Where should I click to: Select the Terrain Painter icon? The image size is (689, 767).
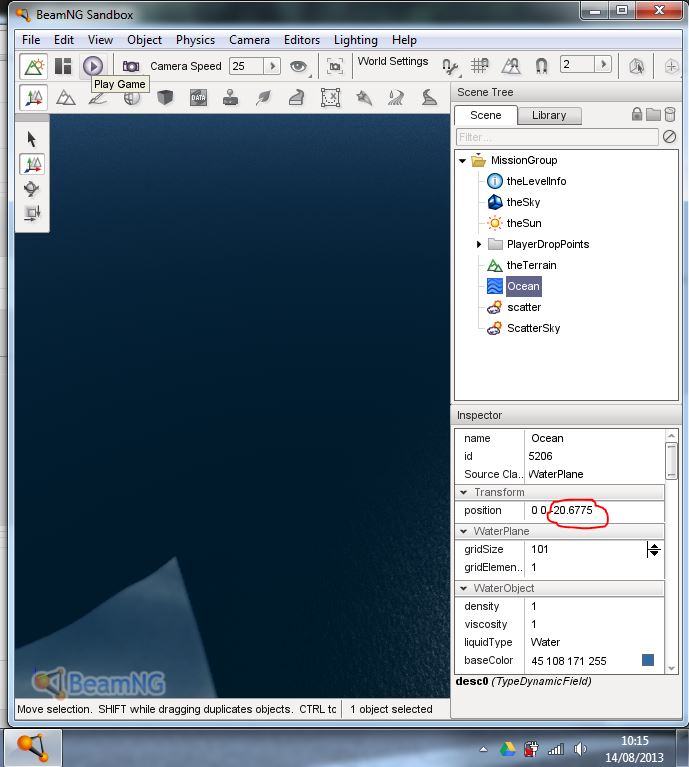(x=98, y=98)
